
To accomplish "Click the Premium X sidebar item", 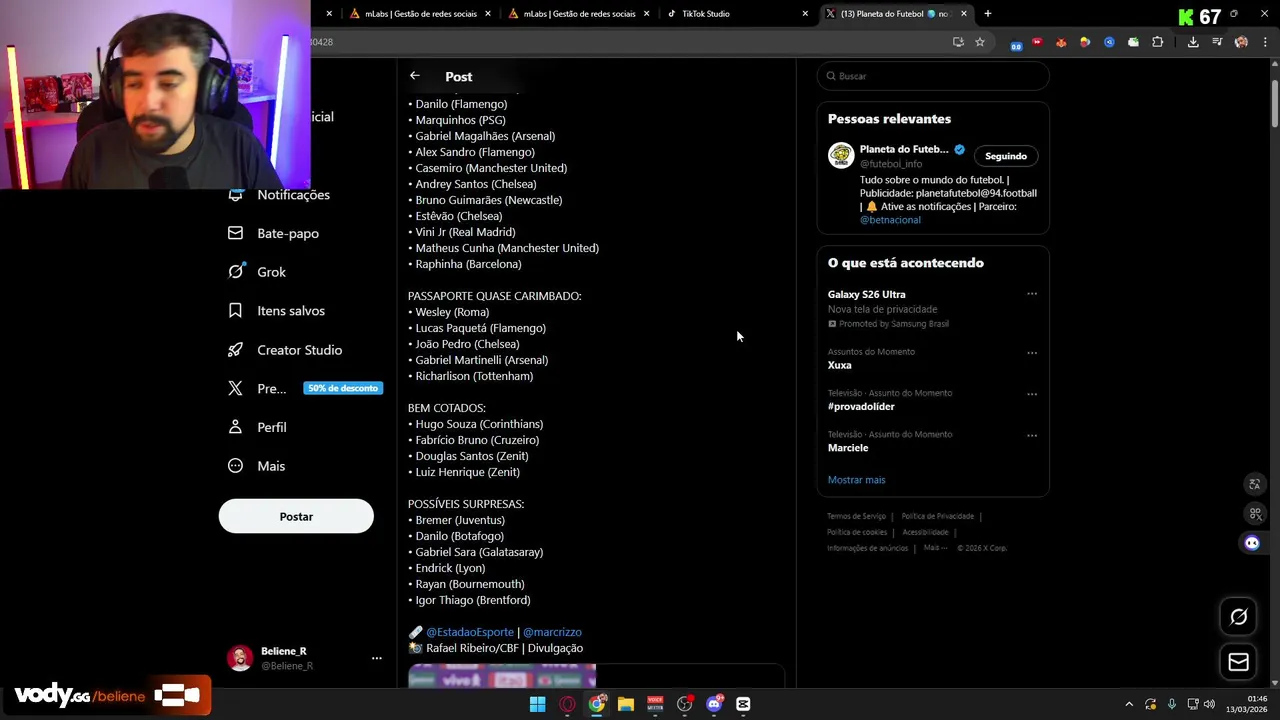I will (x=257, y=388).
